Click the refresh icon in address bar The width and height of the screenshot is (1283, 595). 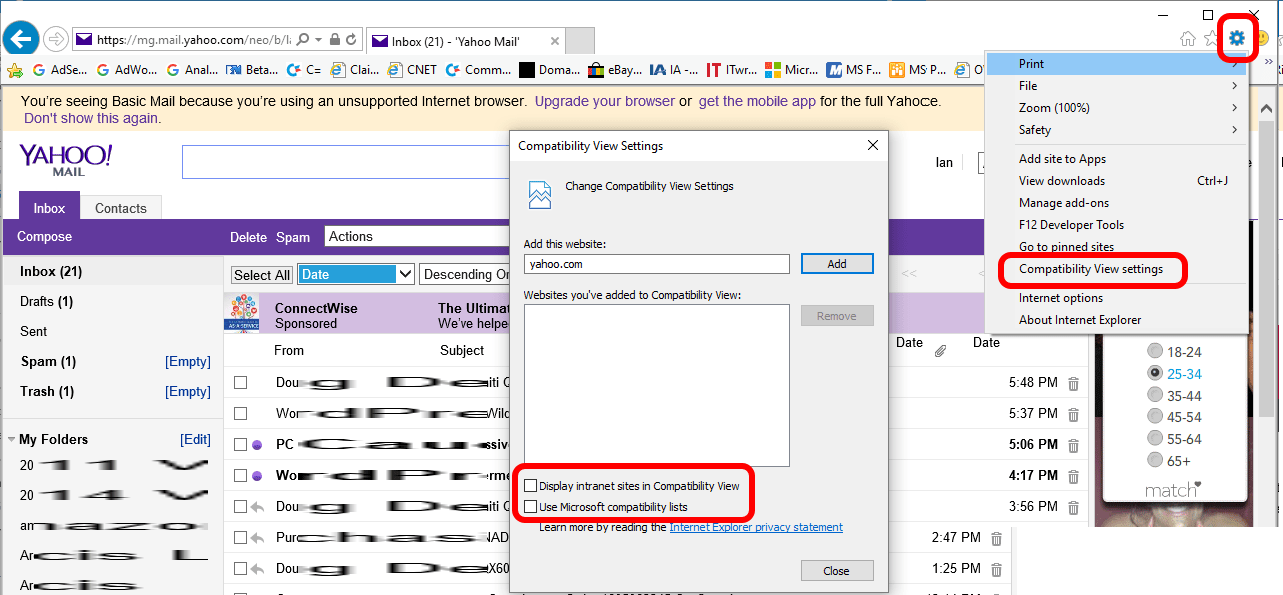[351, 40]
